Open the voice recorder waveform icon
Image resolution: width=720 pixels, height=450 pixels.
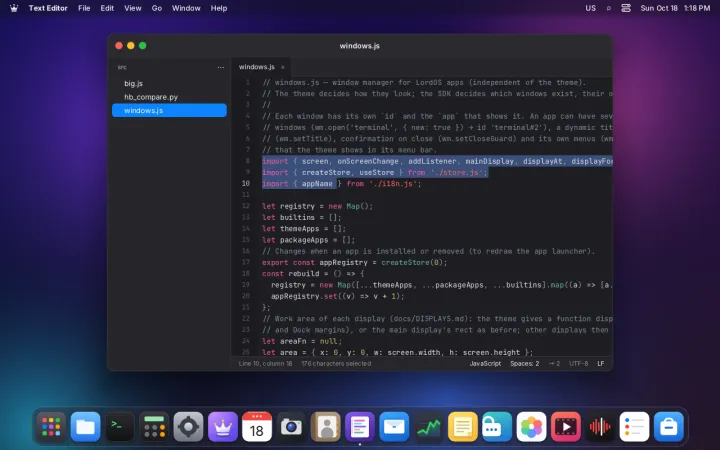tap(600, 427)
